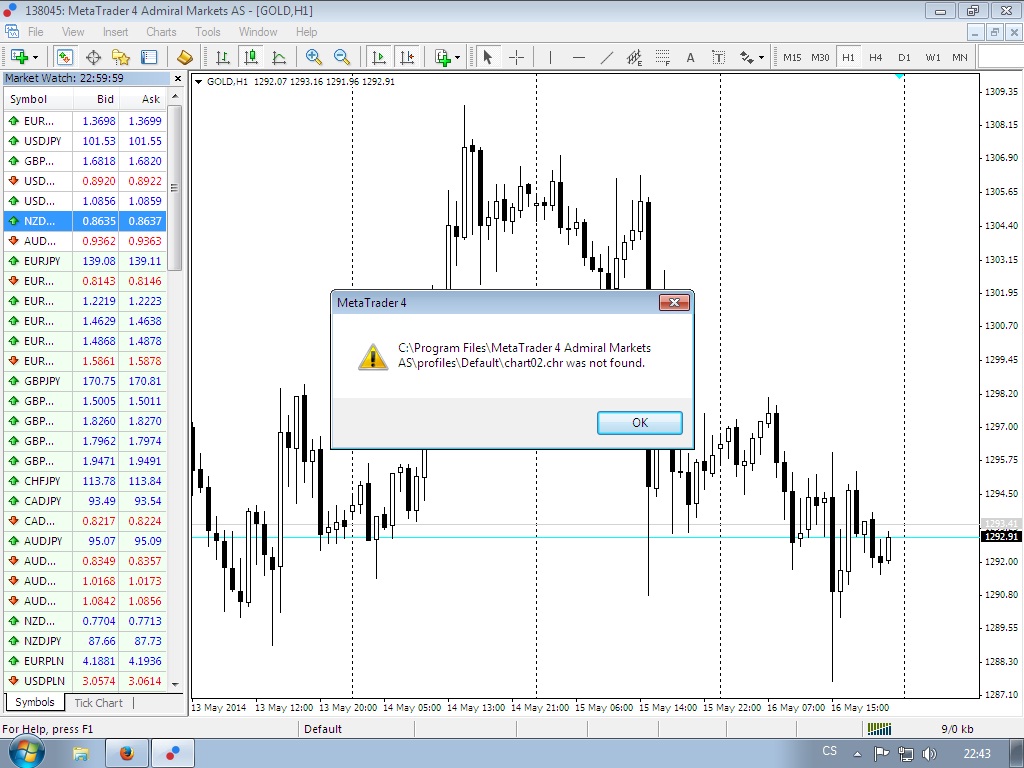The width and height of the screenshot is (1024, 768).
Task: Switch chart to Line Chart style
Action: coord(279,57)
